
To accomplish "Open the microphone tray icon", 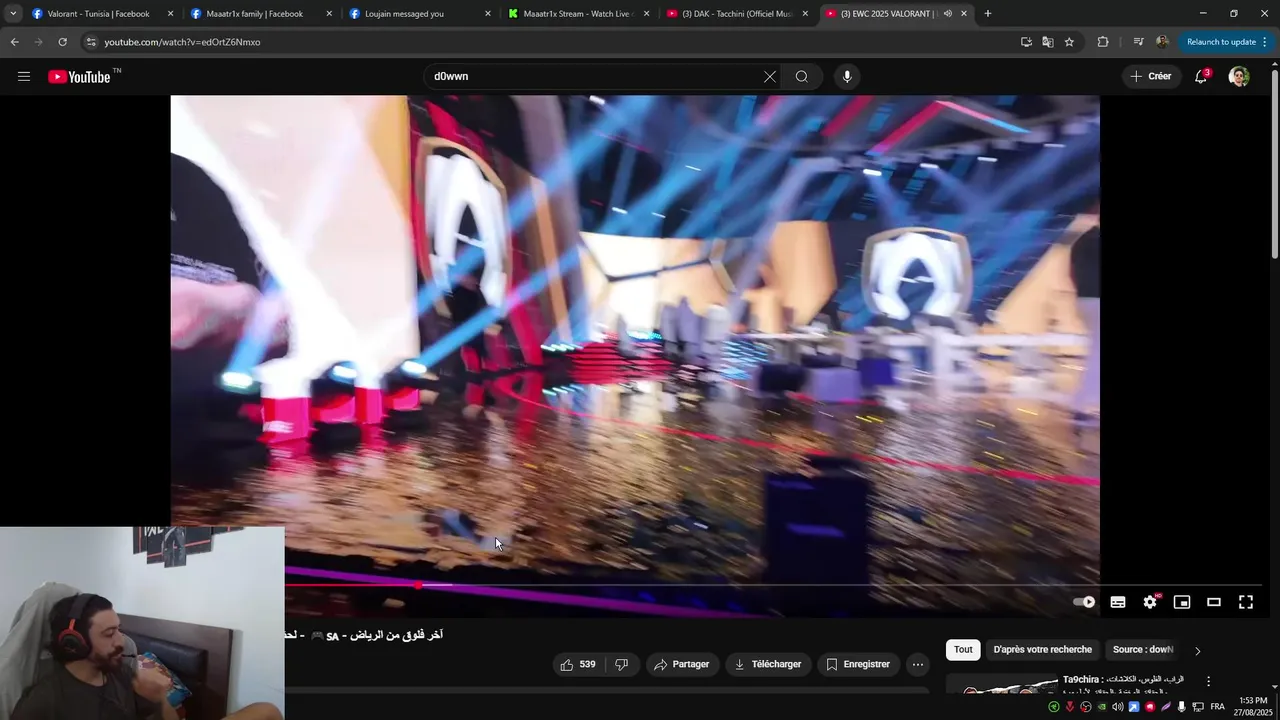I will pos(1182,707).
